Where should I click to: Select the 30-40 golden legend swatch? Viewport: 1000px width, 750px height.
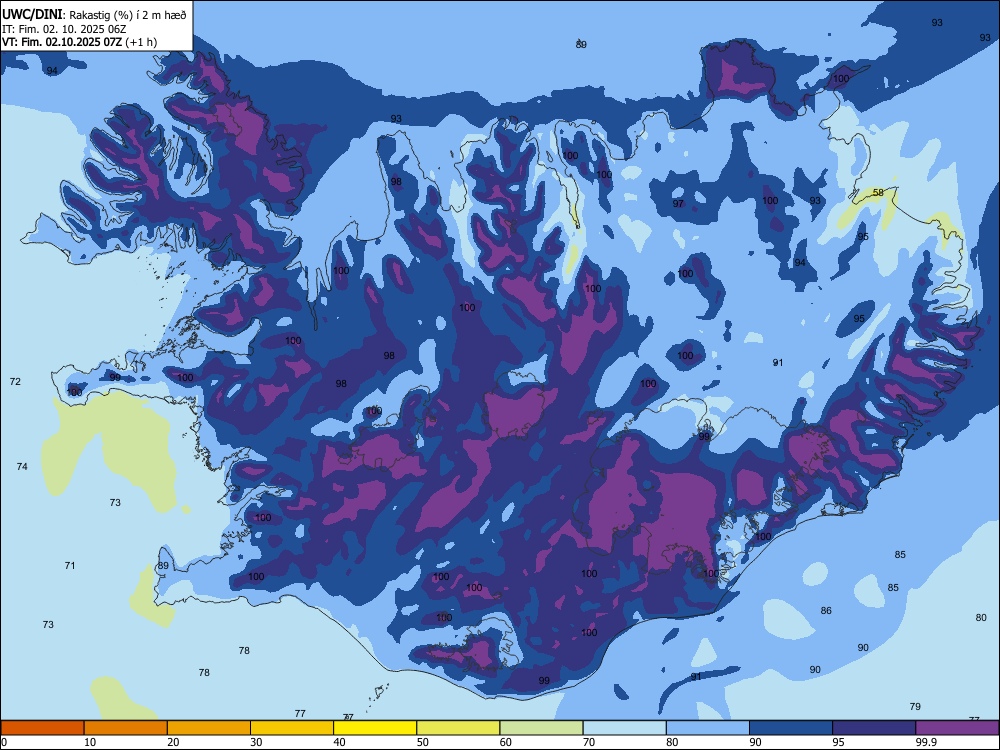(292, 728)
